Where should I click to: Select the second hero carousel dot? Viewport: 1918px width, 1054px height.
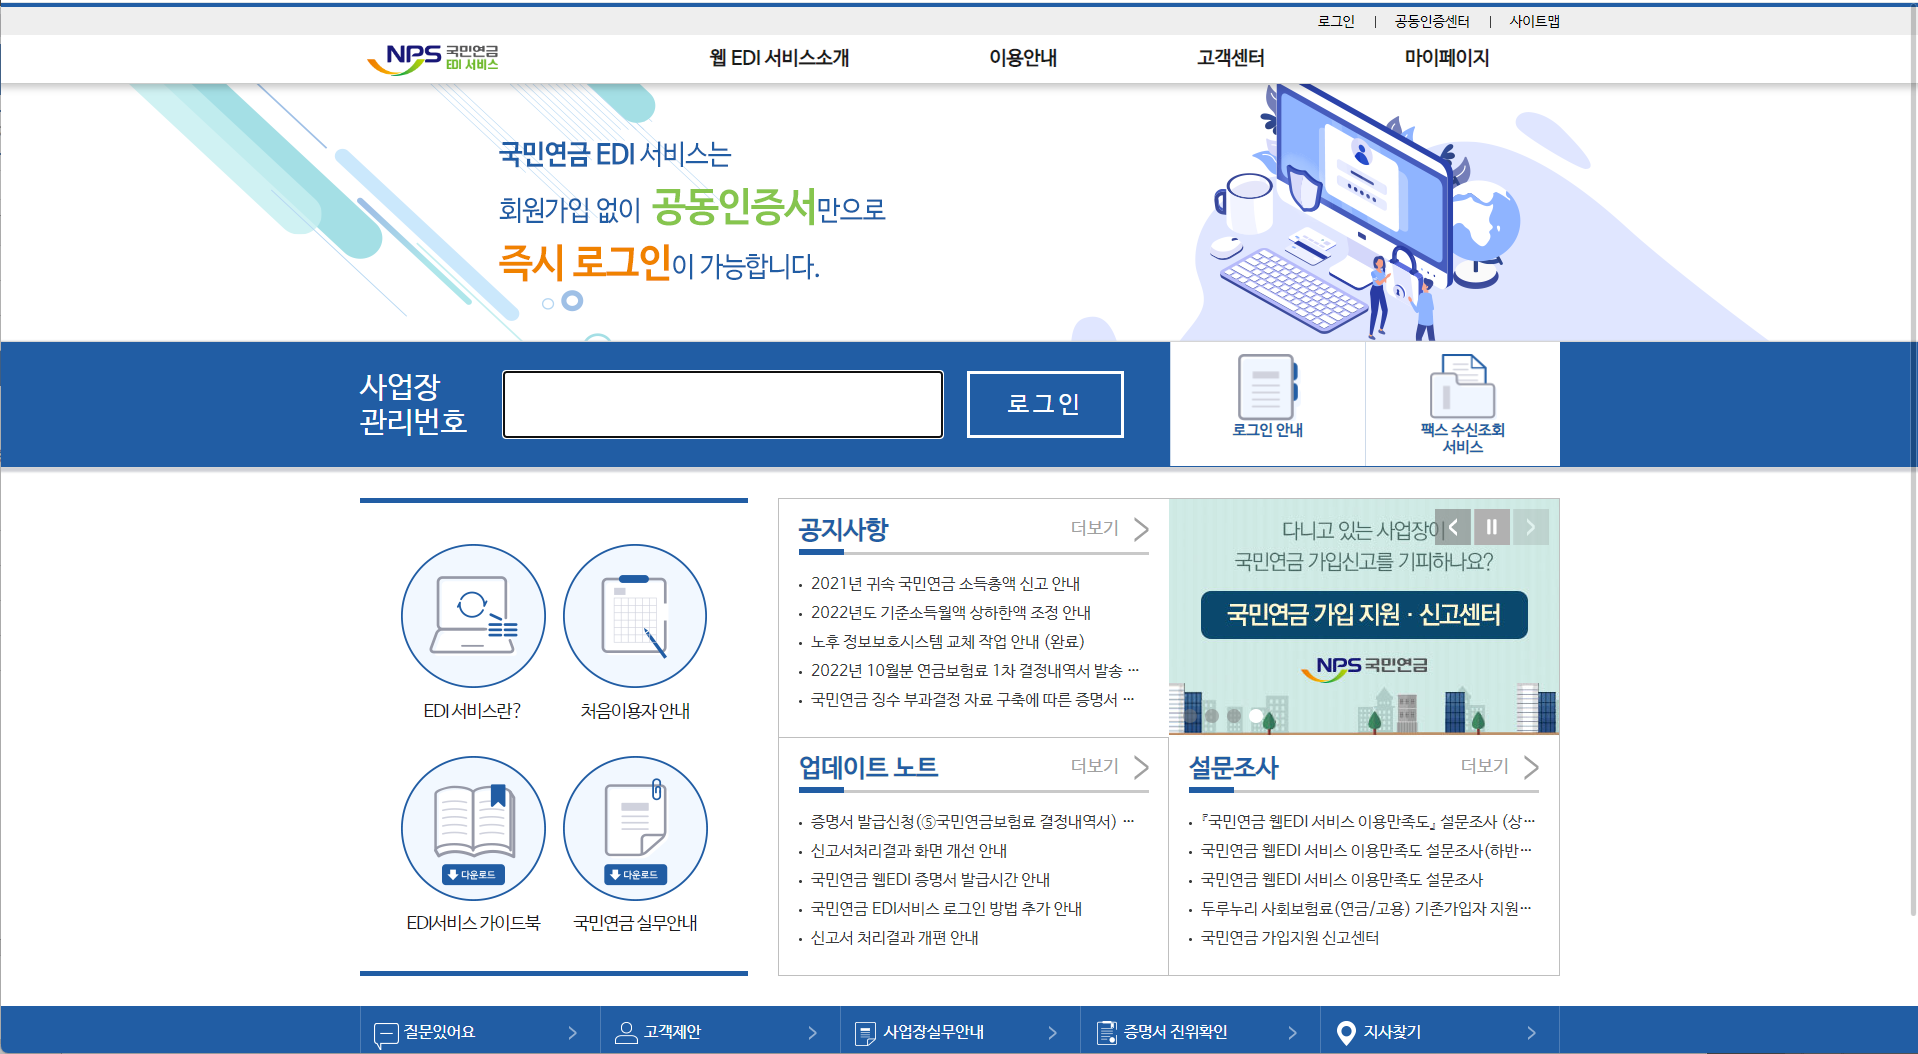(x=572, y=300)
